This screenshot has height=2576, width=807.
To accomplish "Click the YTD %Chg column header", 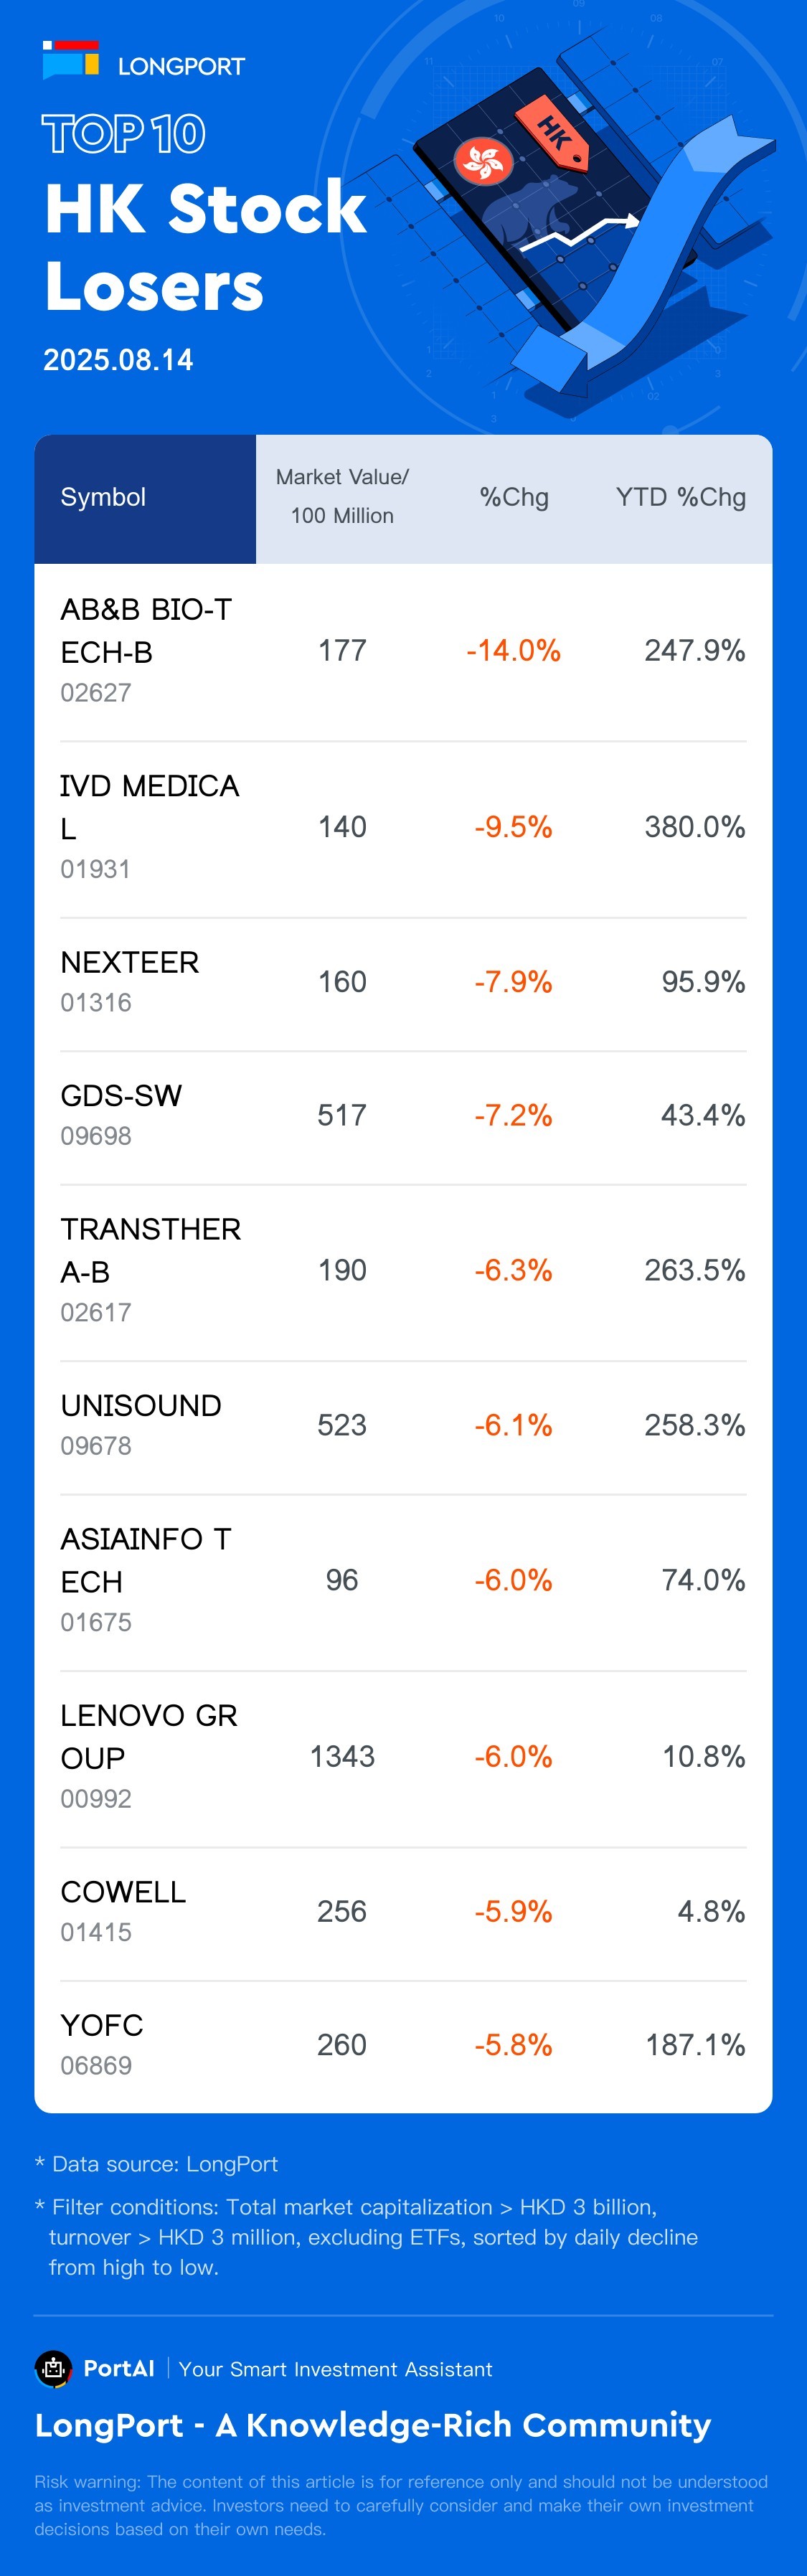I will click(680, 497).
